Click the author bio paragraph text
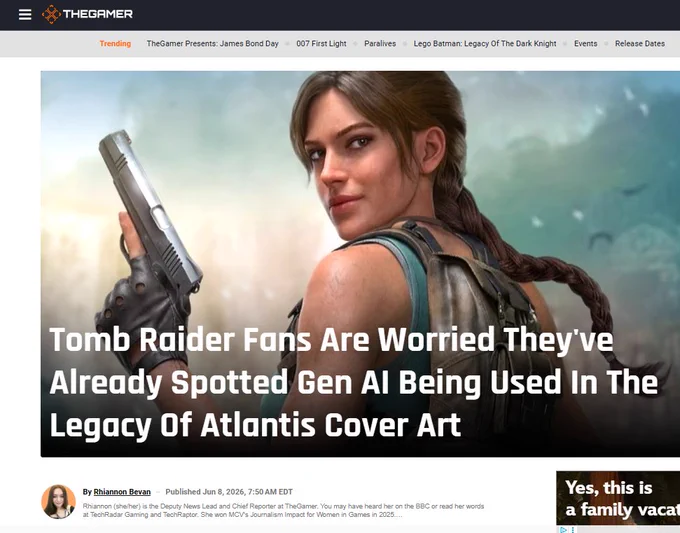The width and height of the screenshot is (680, 533). [x=283, y=510]
